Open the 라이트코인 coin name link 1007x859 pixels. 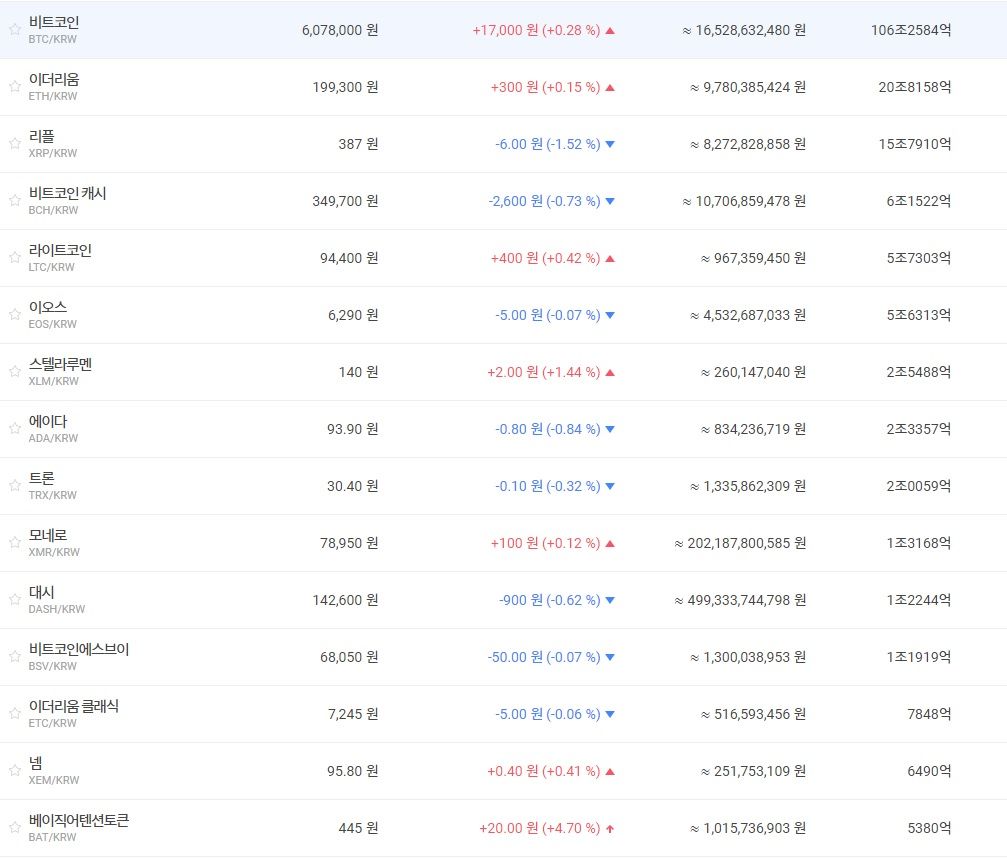(x=60, y=250)
